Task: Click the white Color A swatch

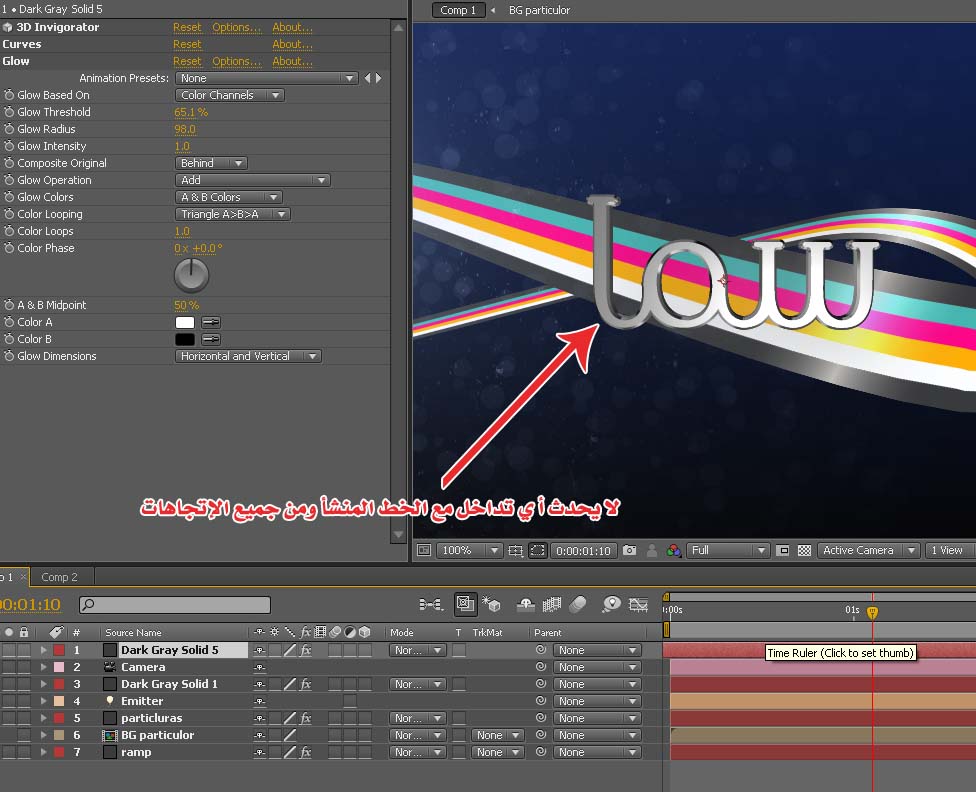Action: click(185, 322)
